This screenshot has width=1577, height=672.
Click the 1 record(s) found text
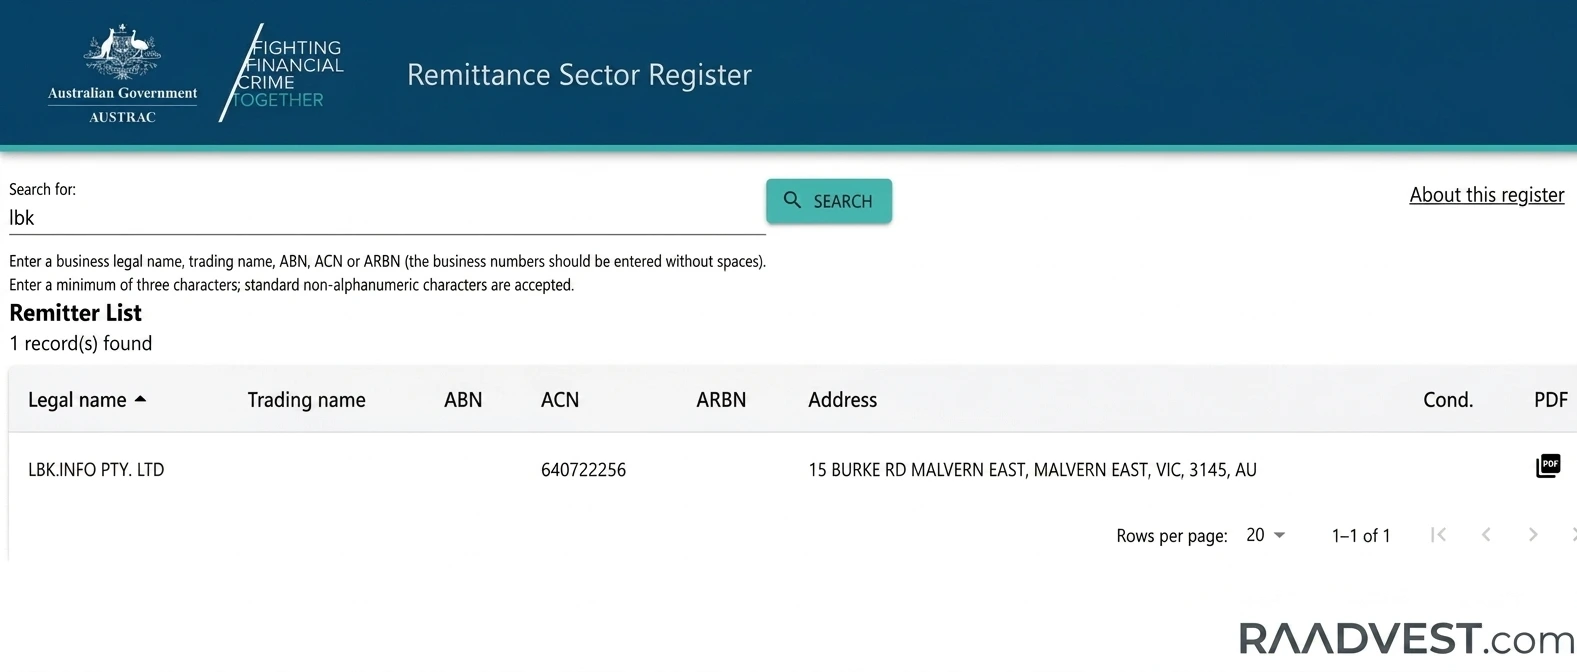pos(81,344)
